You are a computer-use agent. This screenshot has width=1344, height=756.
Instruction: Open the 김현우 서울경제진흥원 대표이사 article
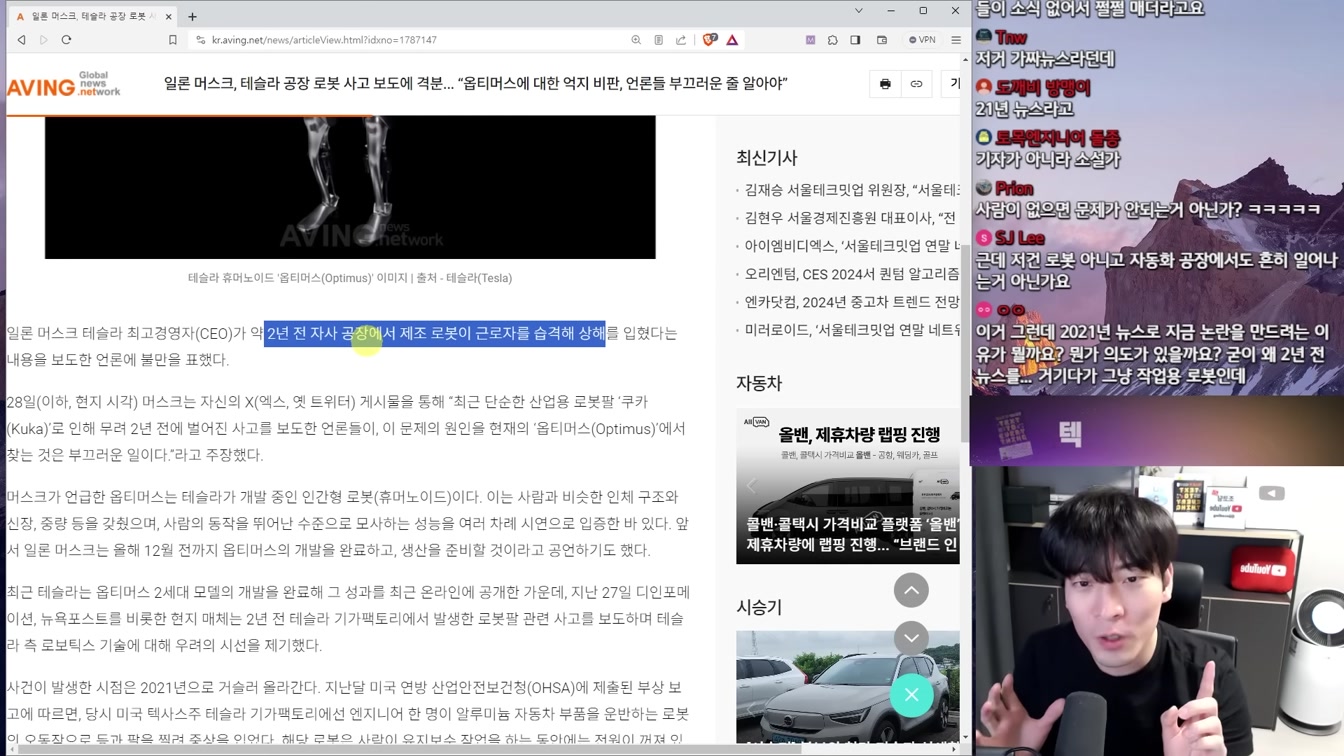(x=851, y=217)
